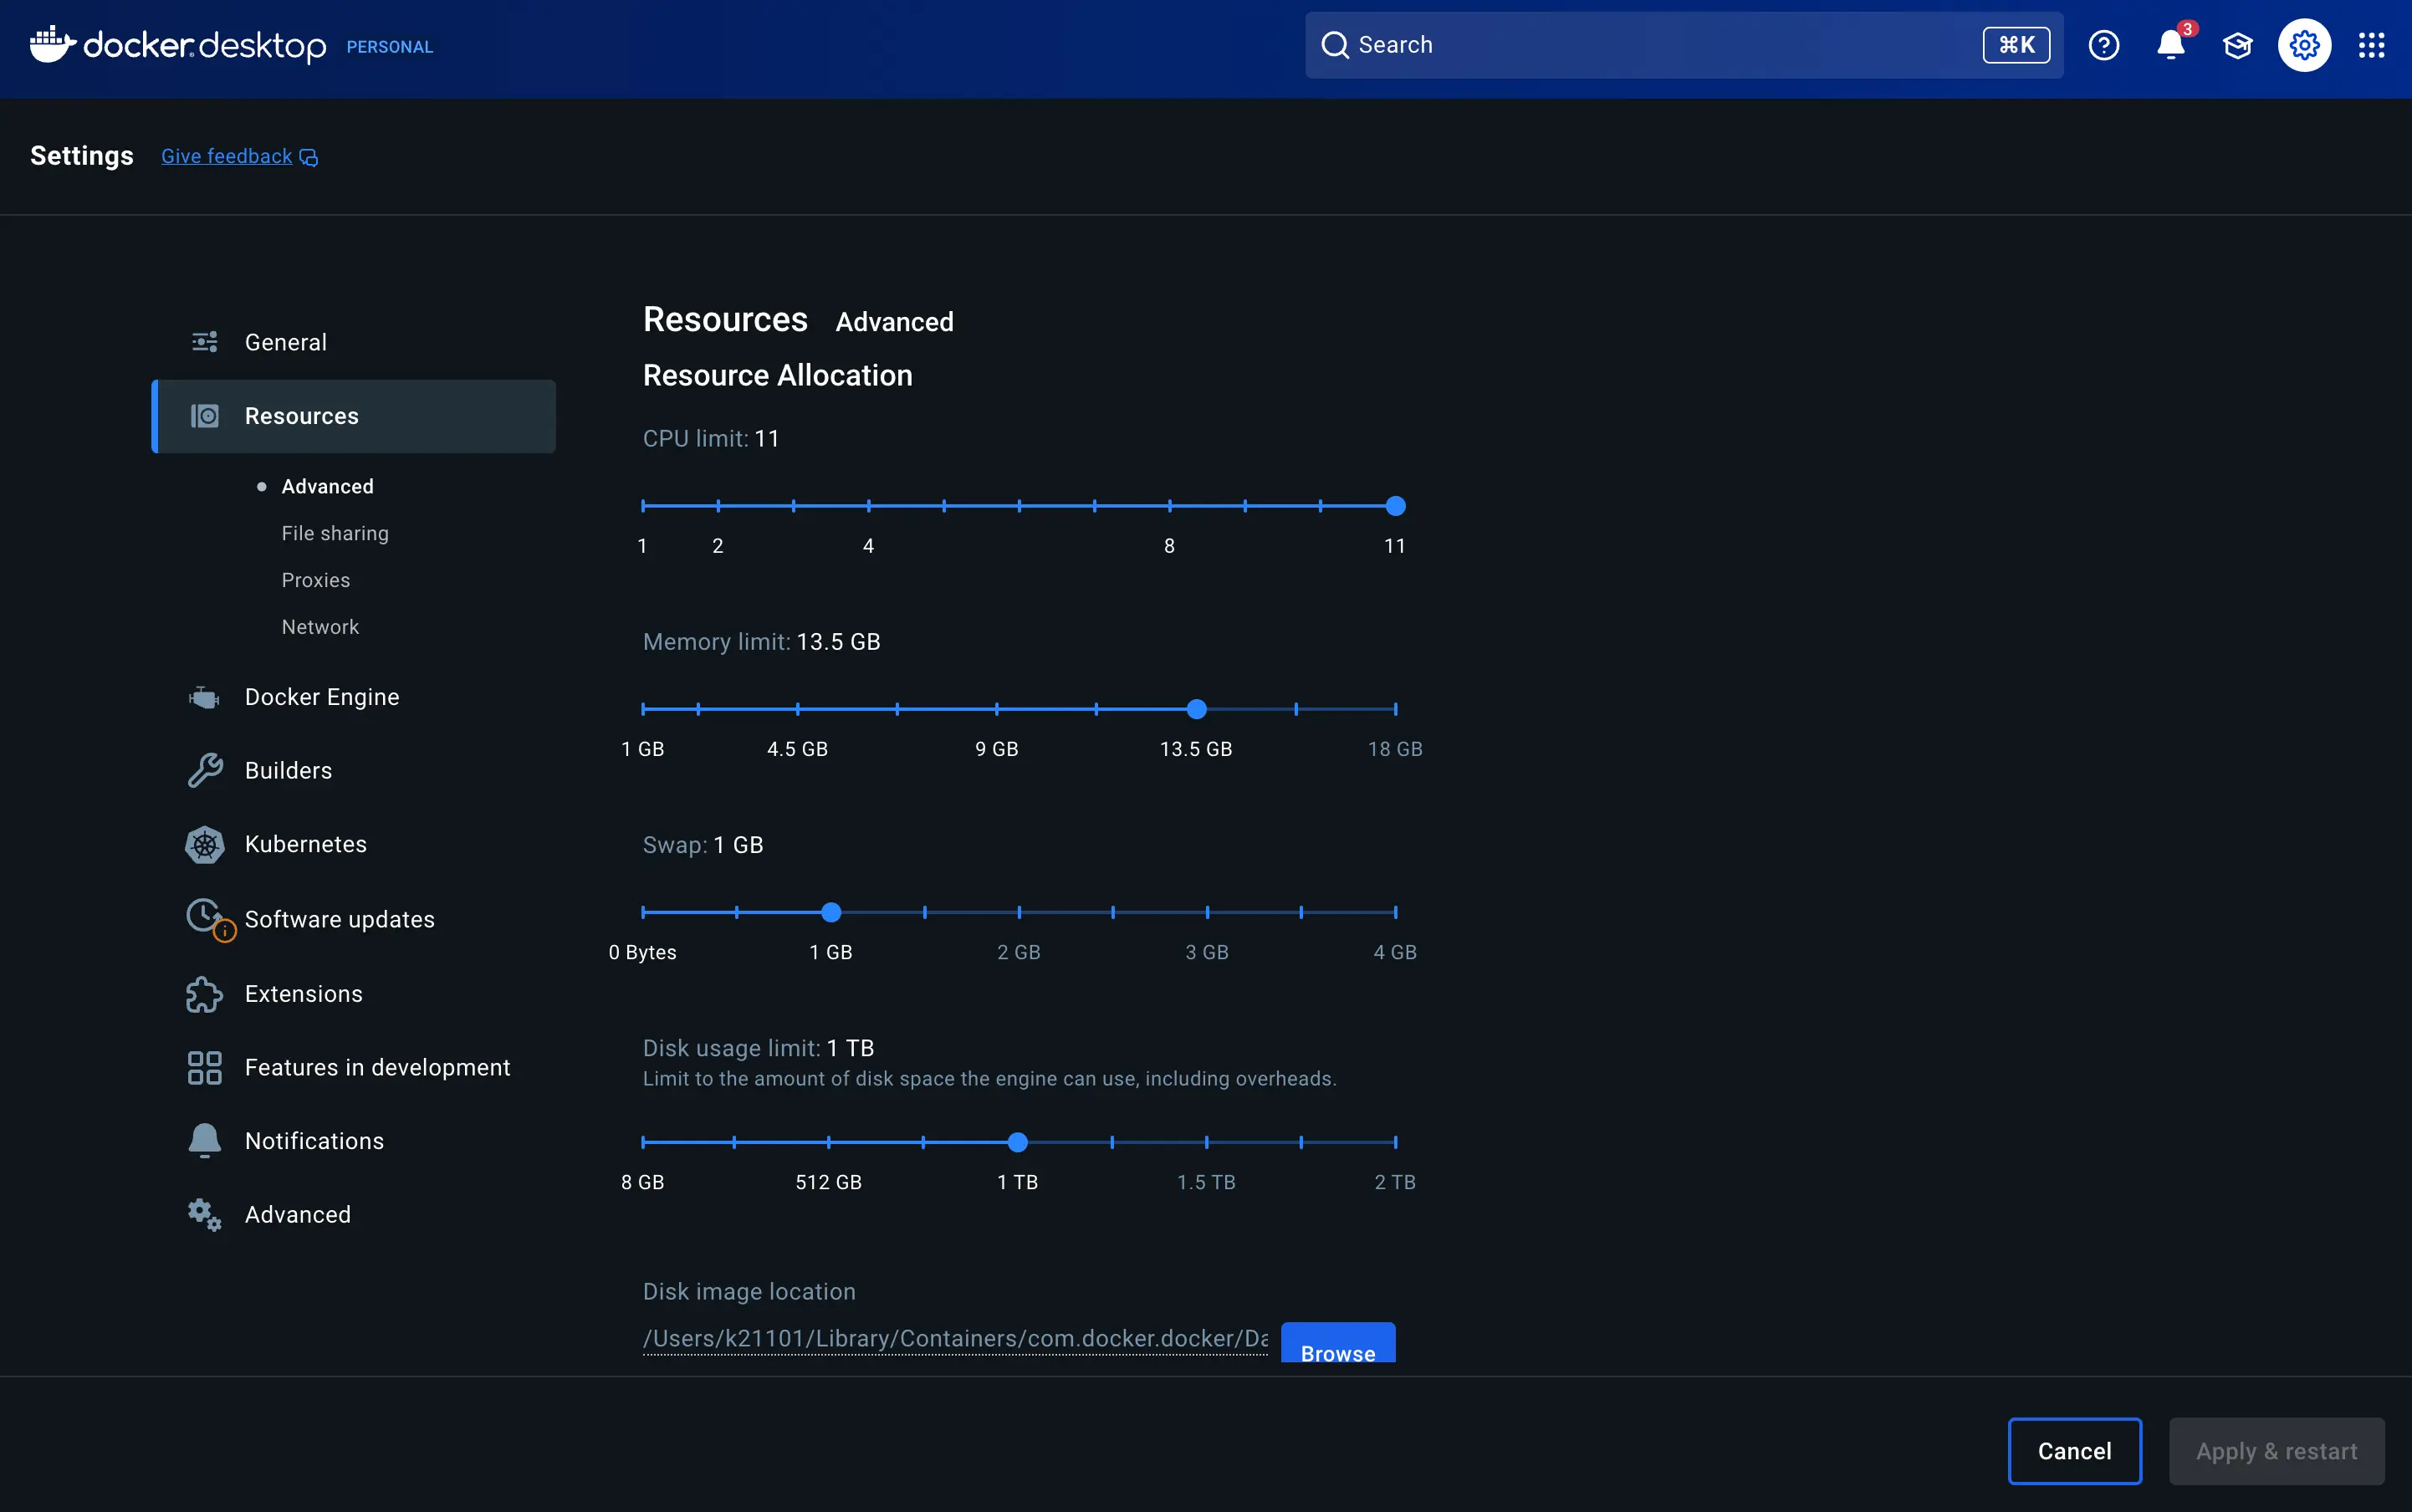Screen dimensions: 2412x1512
Task: Click the CPU limit slider handle
Action: [1396, 506]
